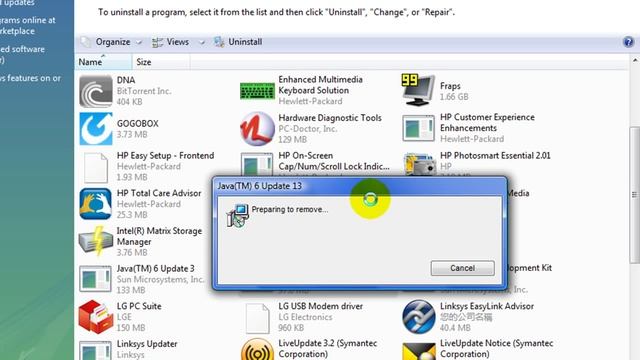The image size is (640, 360).
Task: Click the Cancel button in Java dialog
Action: tap(462, 268)
